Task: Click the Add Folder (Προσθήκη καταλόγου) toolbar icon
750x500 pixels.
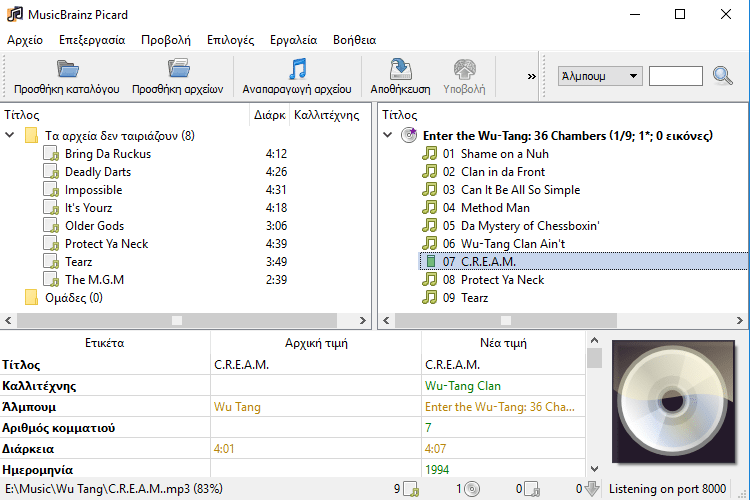Action: (67, 69)
